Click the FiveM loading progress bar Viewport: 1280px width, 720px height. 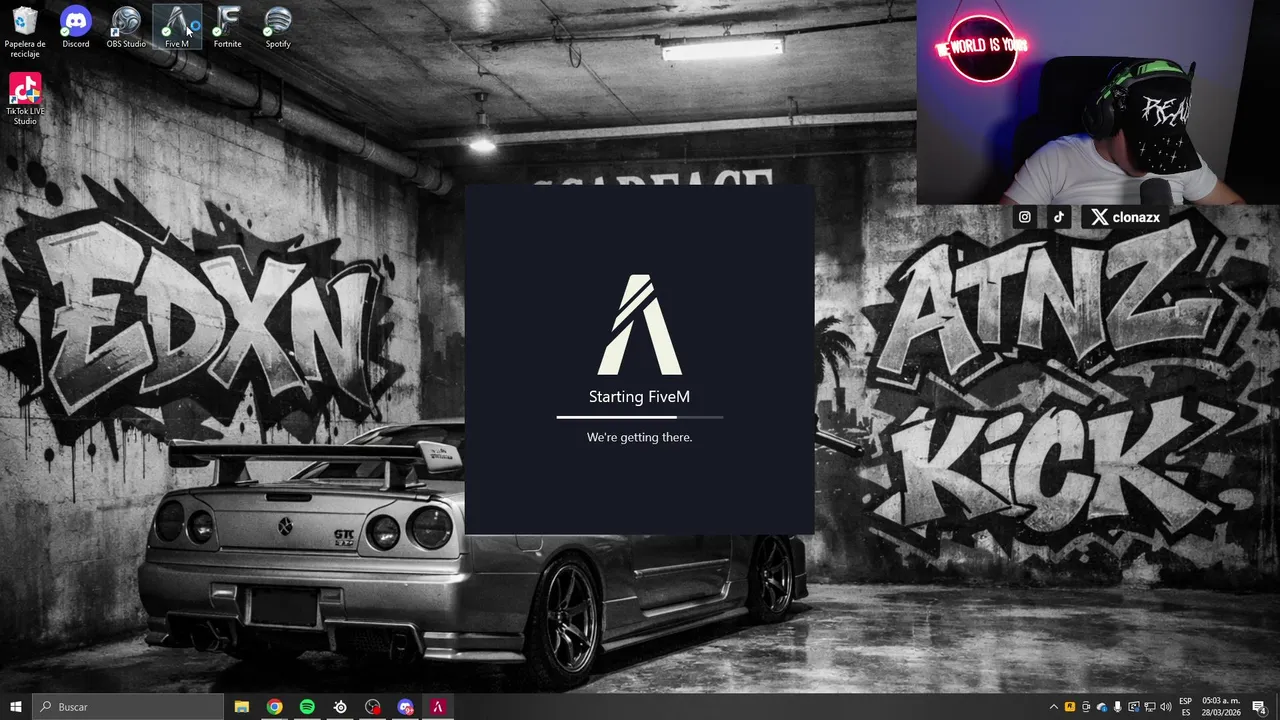click(x=640, y=417)
